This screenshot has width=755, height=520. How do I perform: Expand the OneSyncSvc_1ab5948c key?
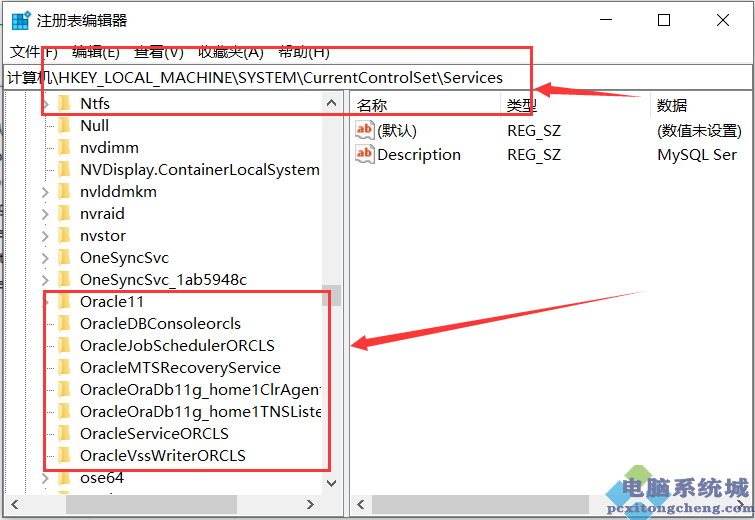click(x=45, y=280)
